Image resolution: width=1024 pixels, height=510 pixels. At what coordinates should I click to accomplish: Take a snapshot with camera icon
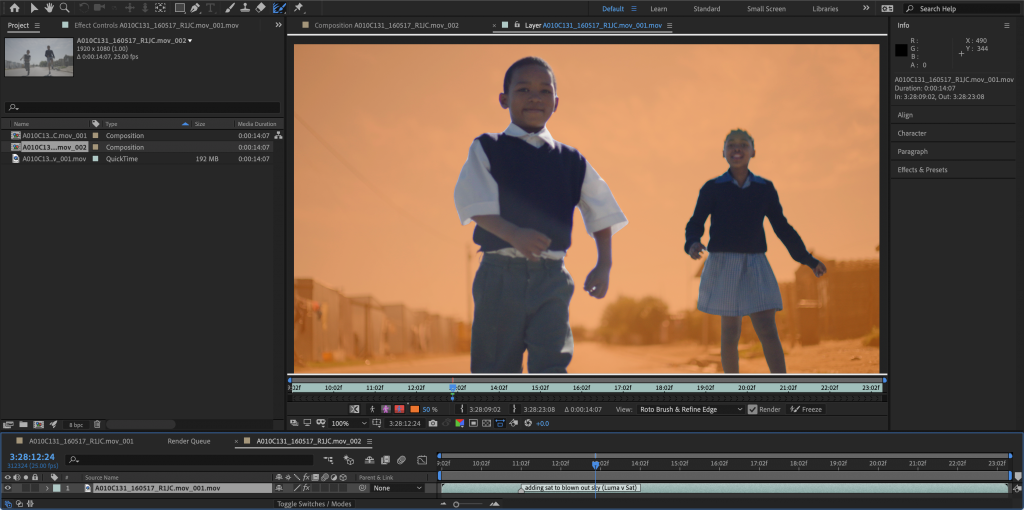(433, 423)
